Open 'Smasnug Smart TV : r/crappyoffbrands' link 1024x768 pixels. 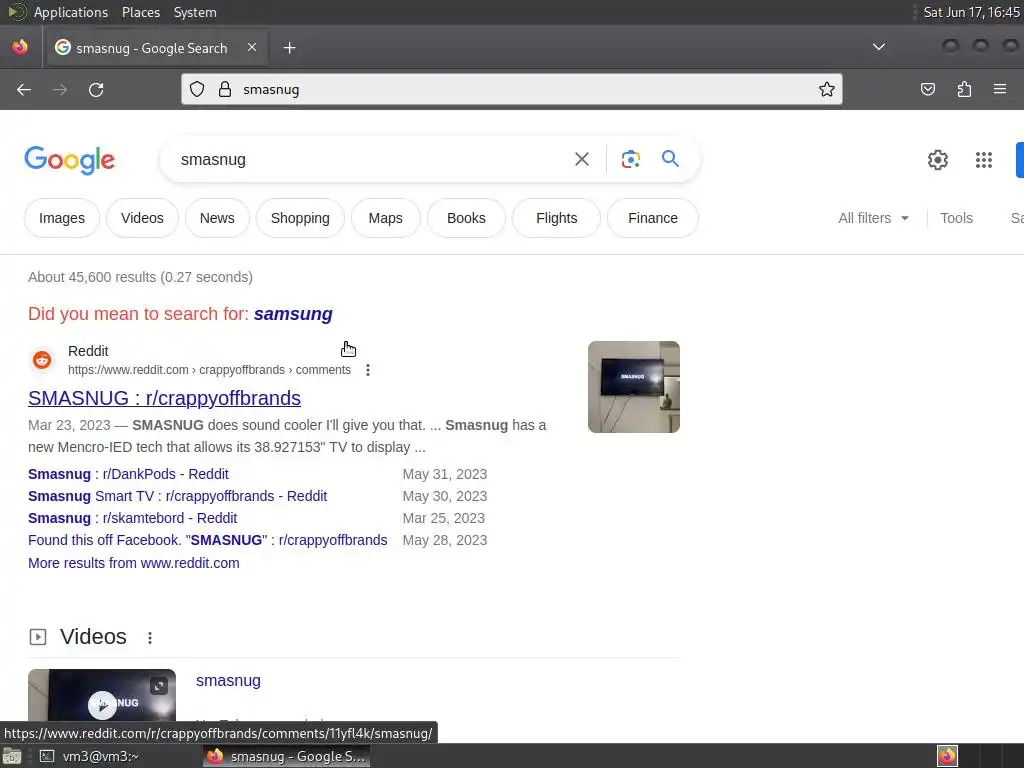[178, 496]
